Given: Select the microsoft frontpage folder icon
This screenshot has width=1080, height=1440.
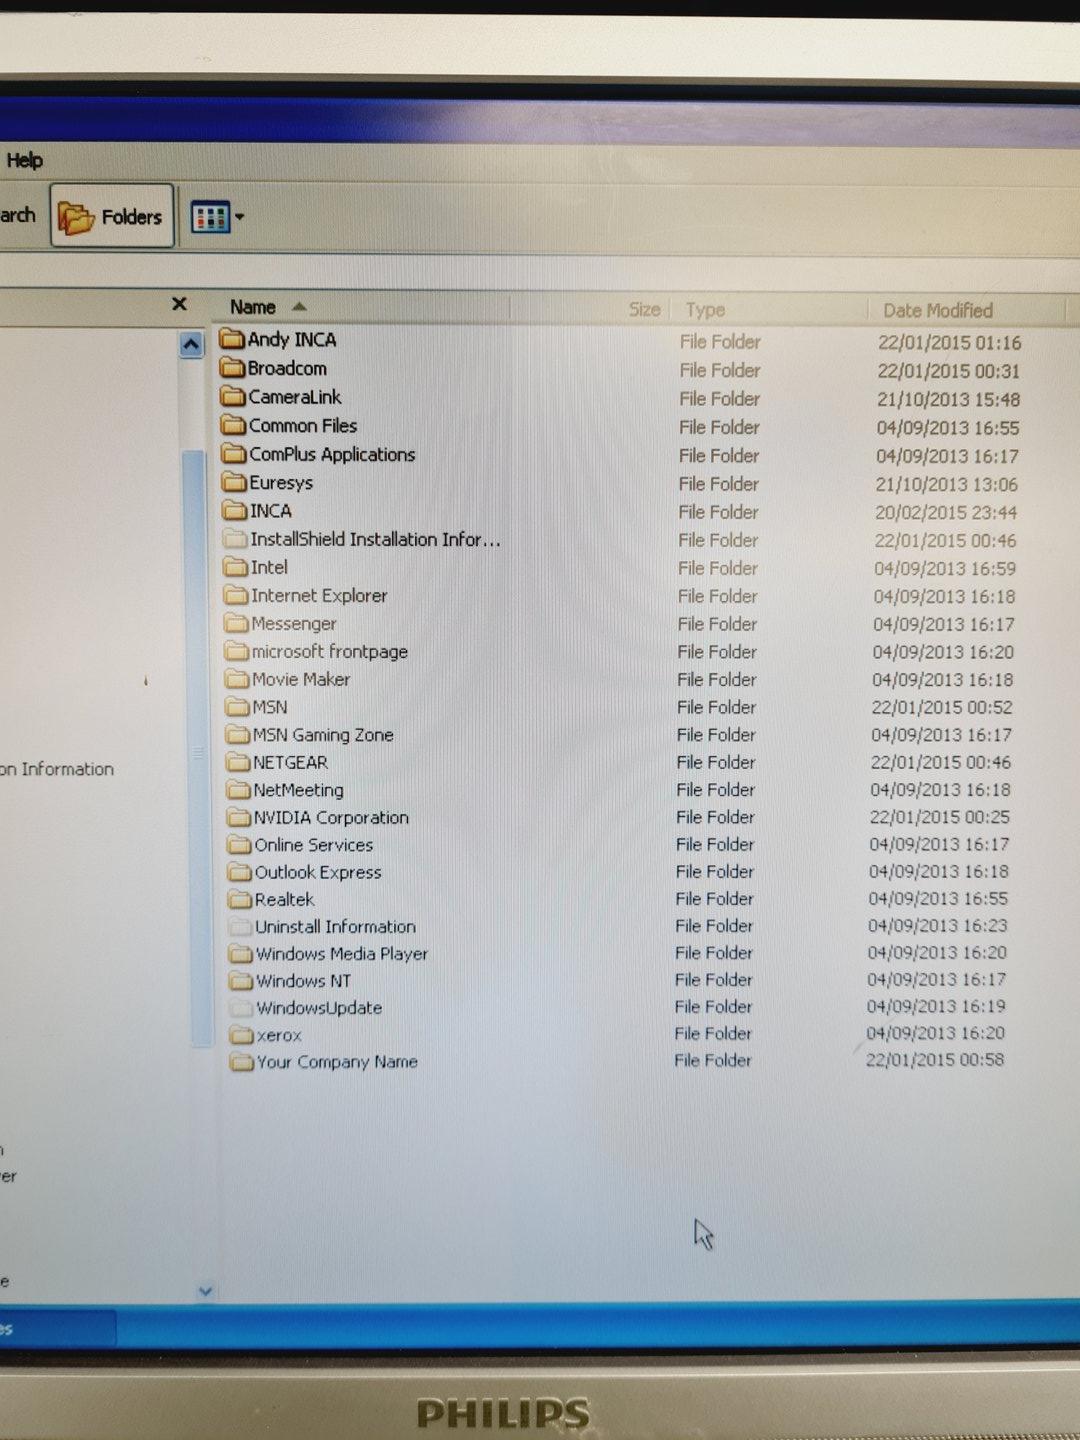Looking at the screenshot, I should (237, 651).
